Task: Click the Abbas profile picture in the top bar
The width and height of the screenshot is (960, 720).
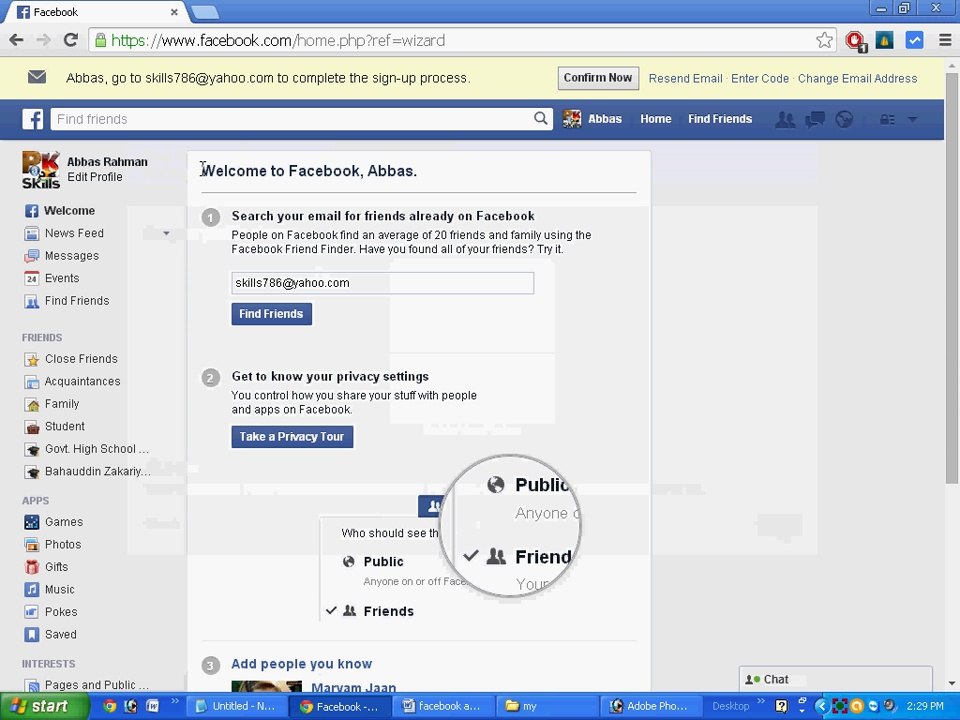Action: coord(572,119)
